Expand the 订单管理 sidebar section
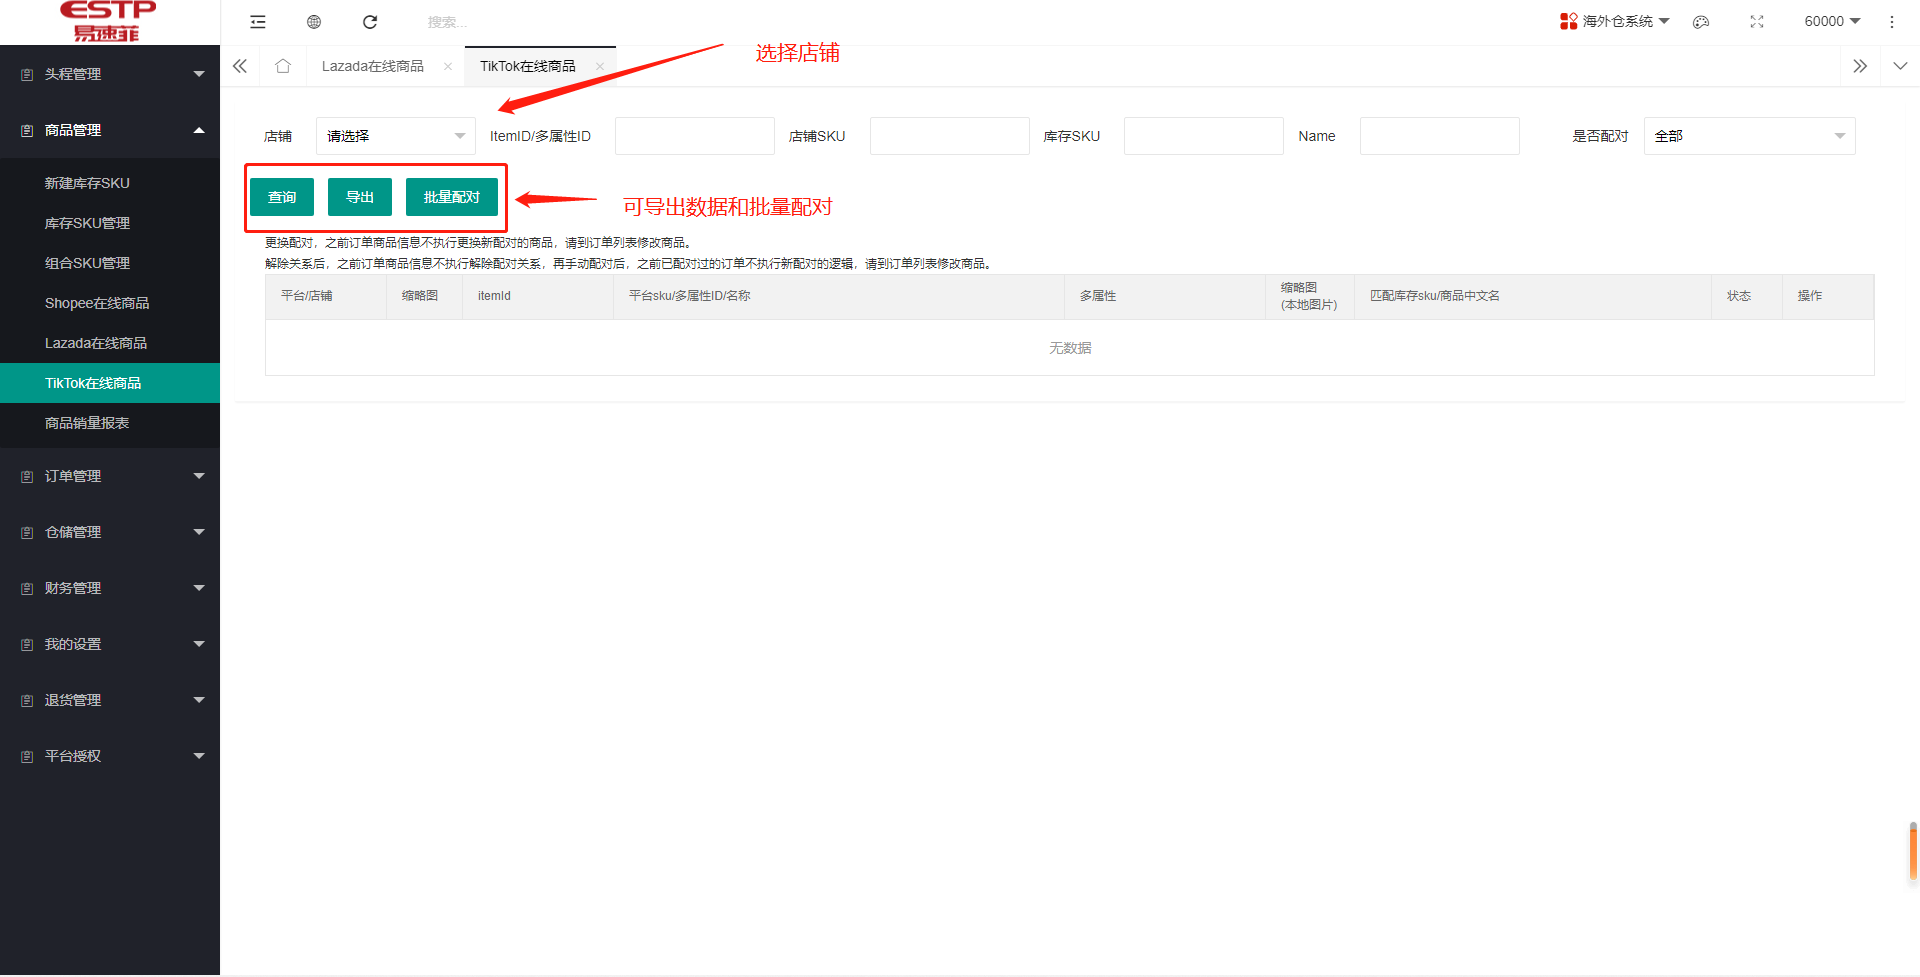1920x977 pixels. [110, 475]
